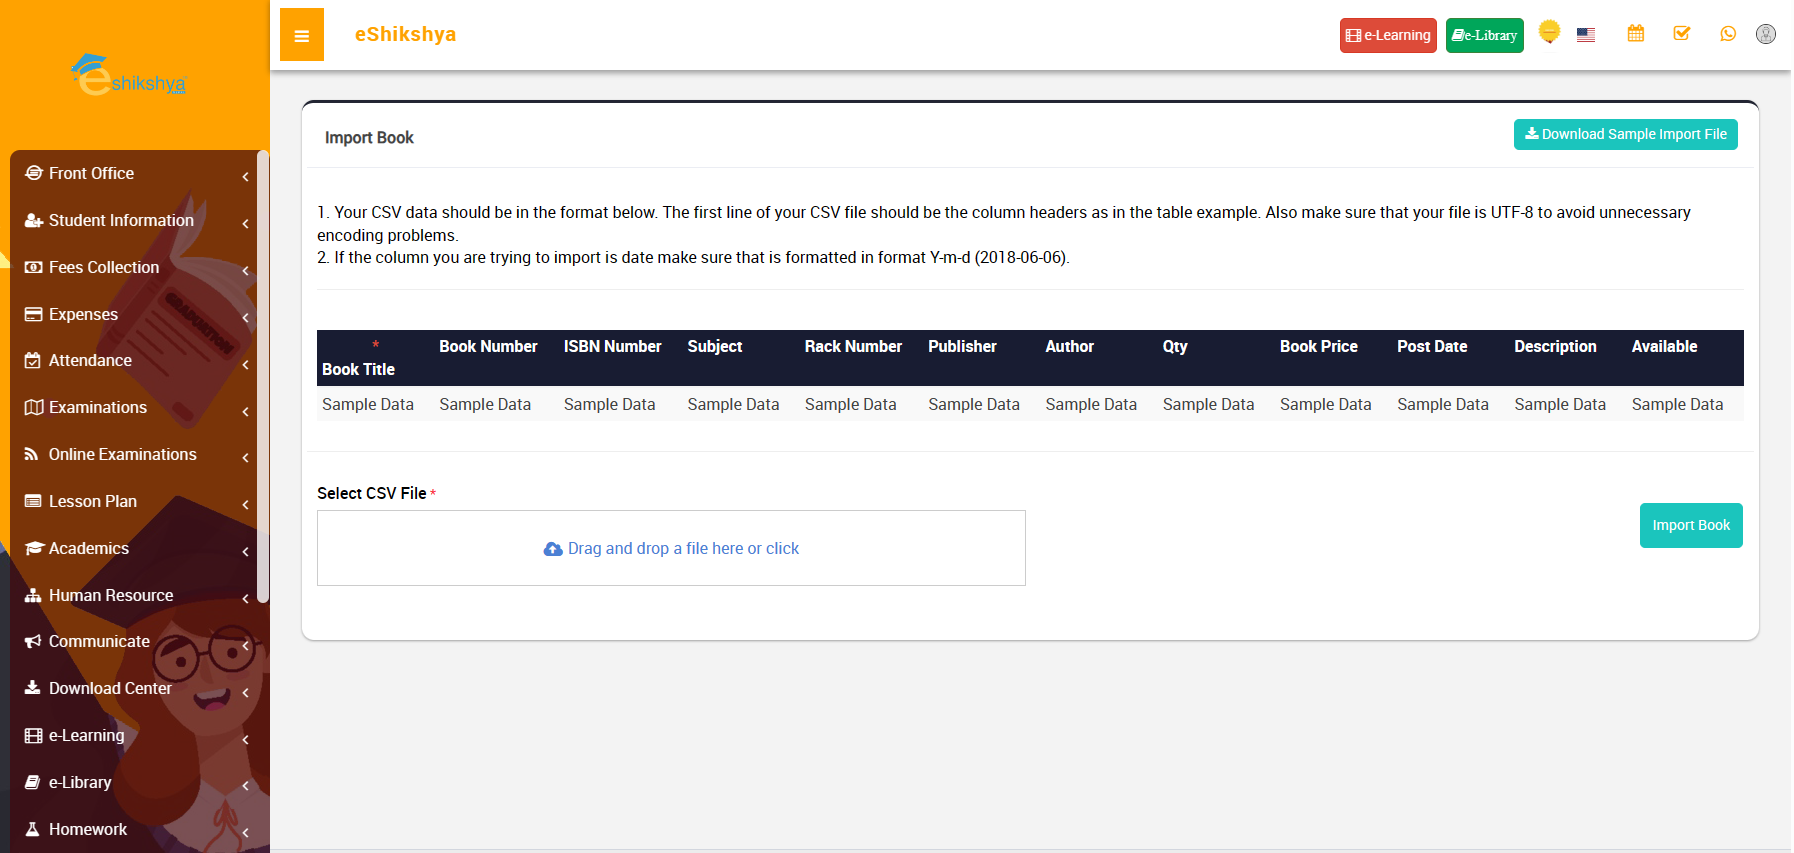1794x853 pixels.
Task: Open Student Information menu item
Action: pyautogui.click(x=121, y=220)
